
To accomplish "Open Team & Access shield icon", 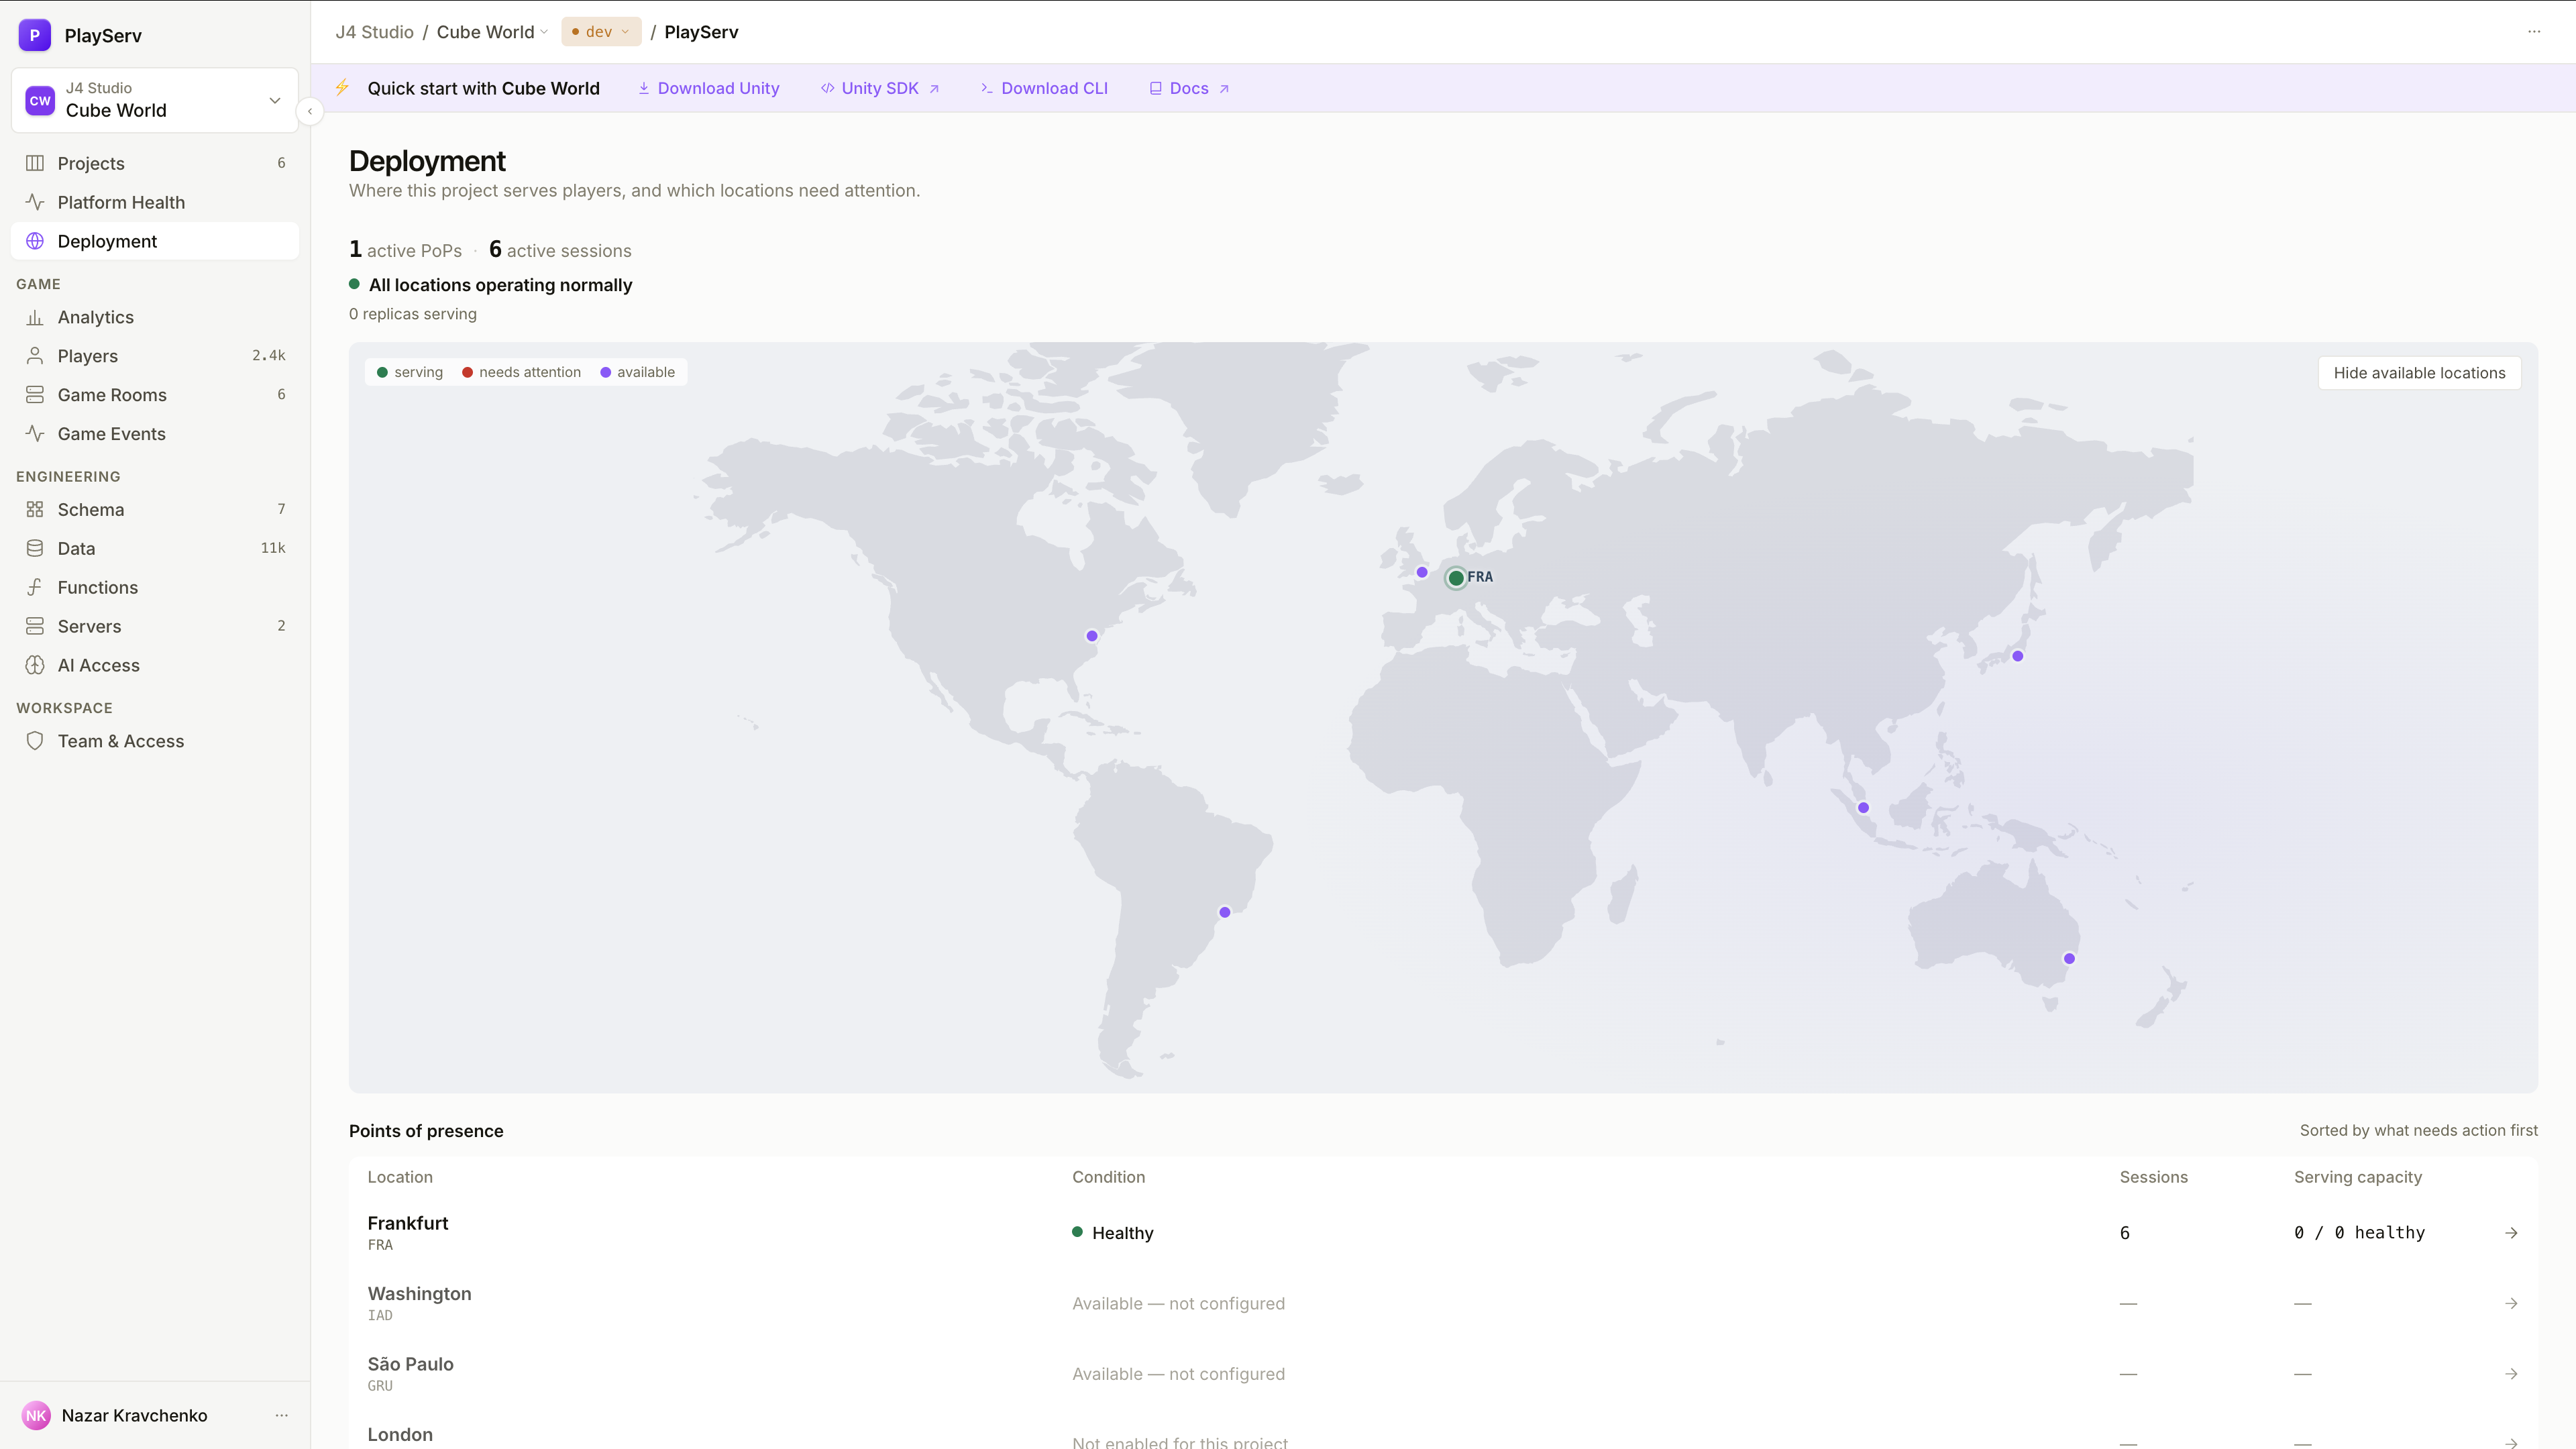I will pyautogui.click(x=35, y=741).
